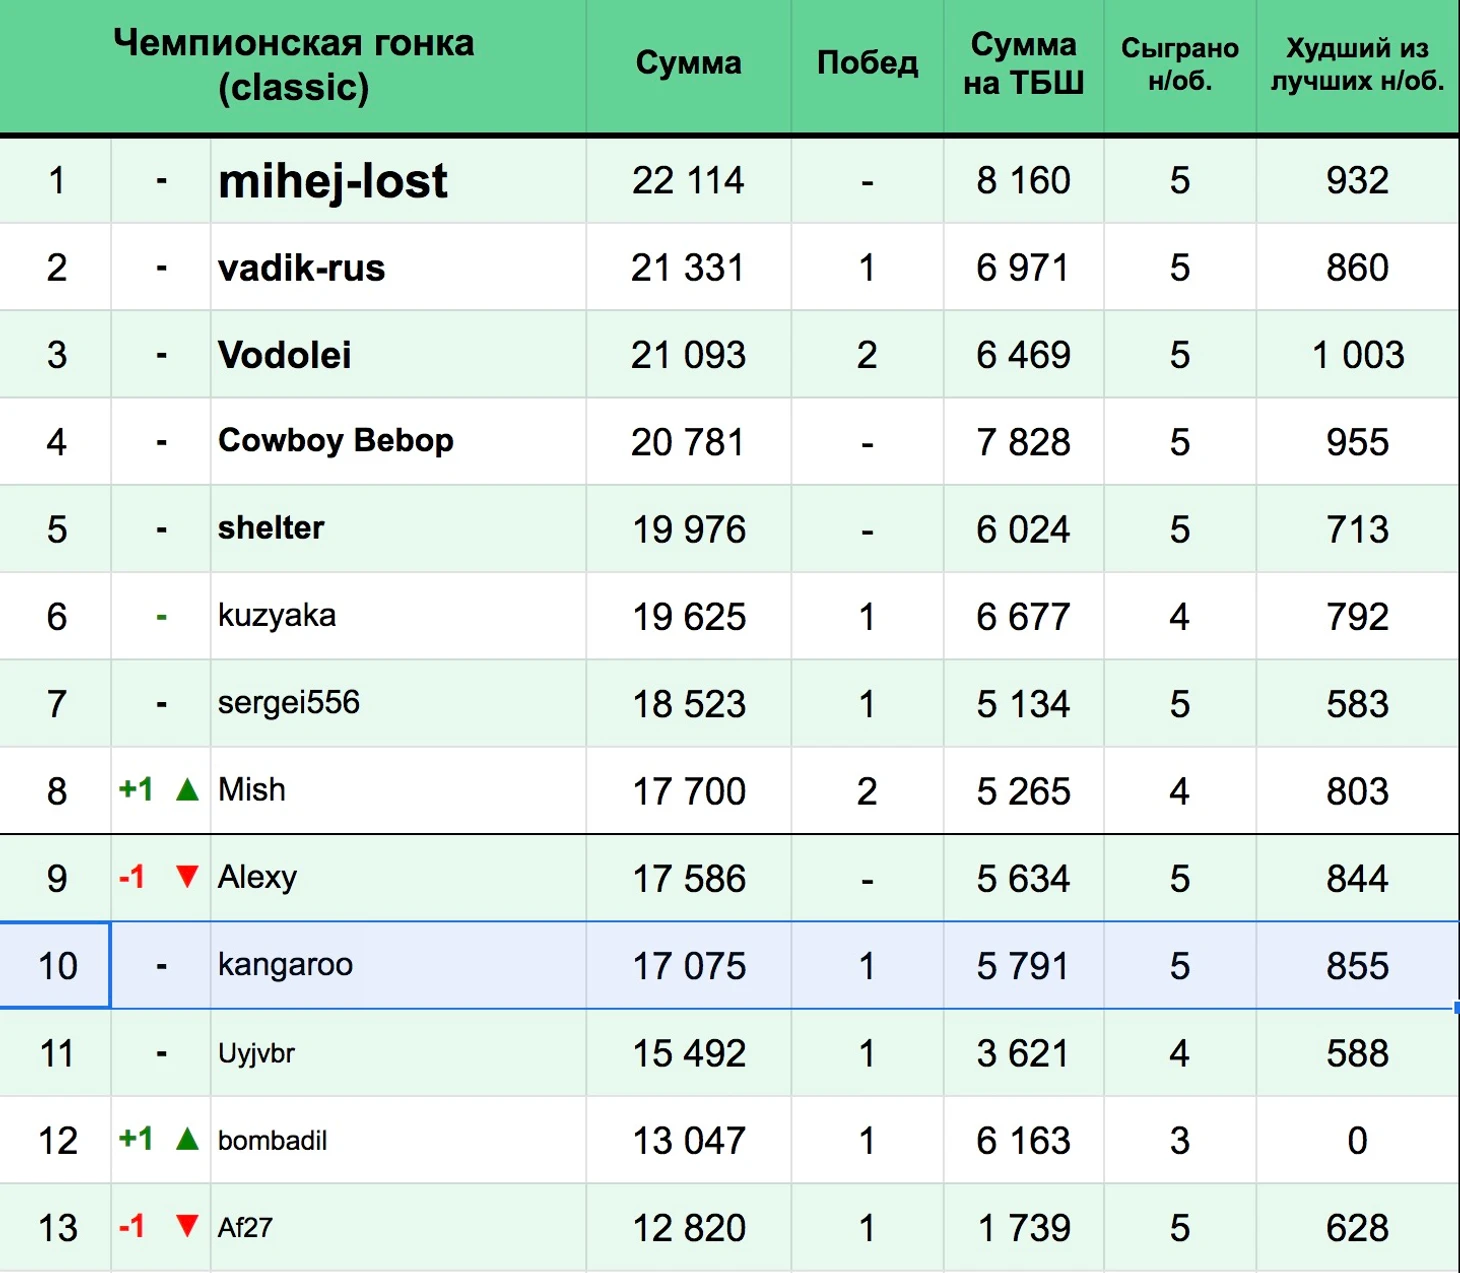
Task: Select the 'Побед' column header
Action: [867, 64]
